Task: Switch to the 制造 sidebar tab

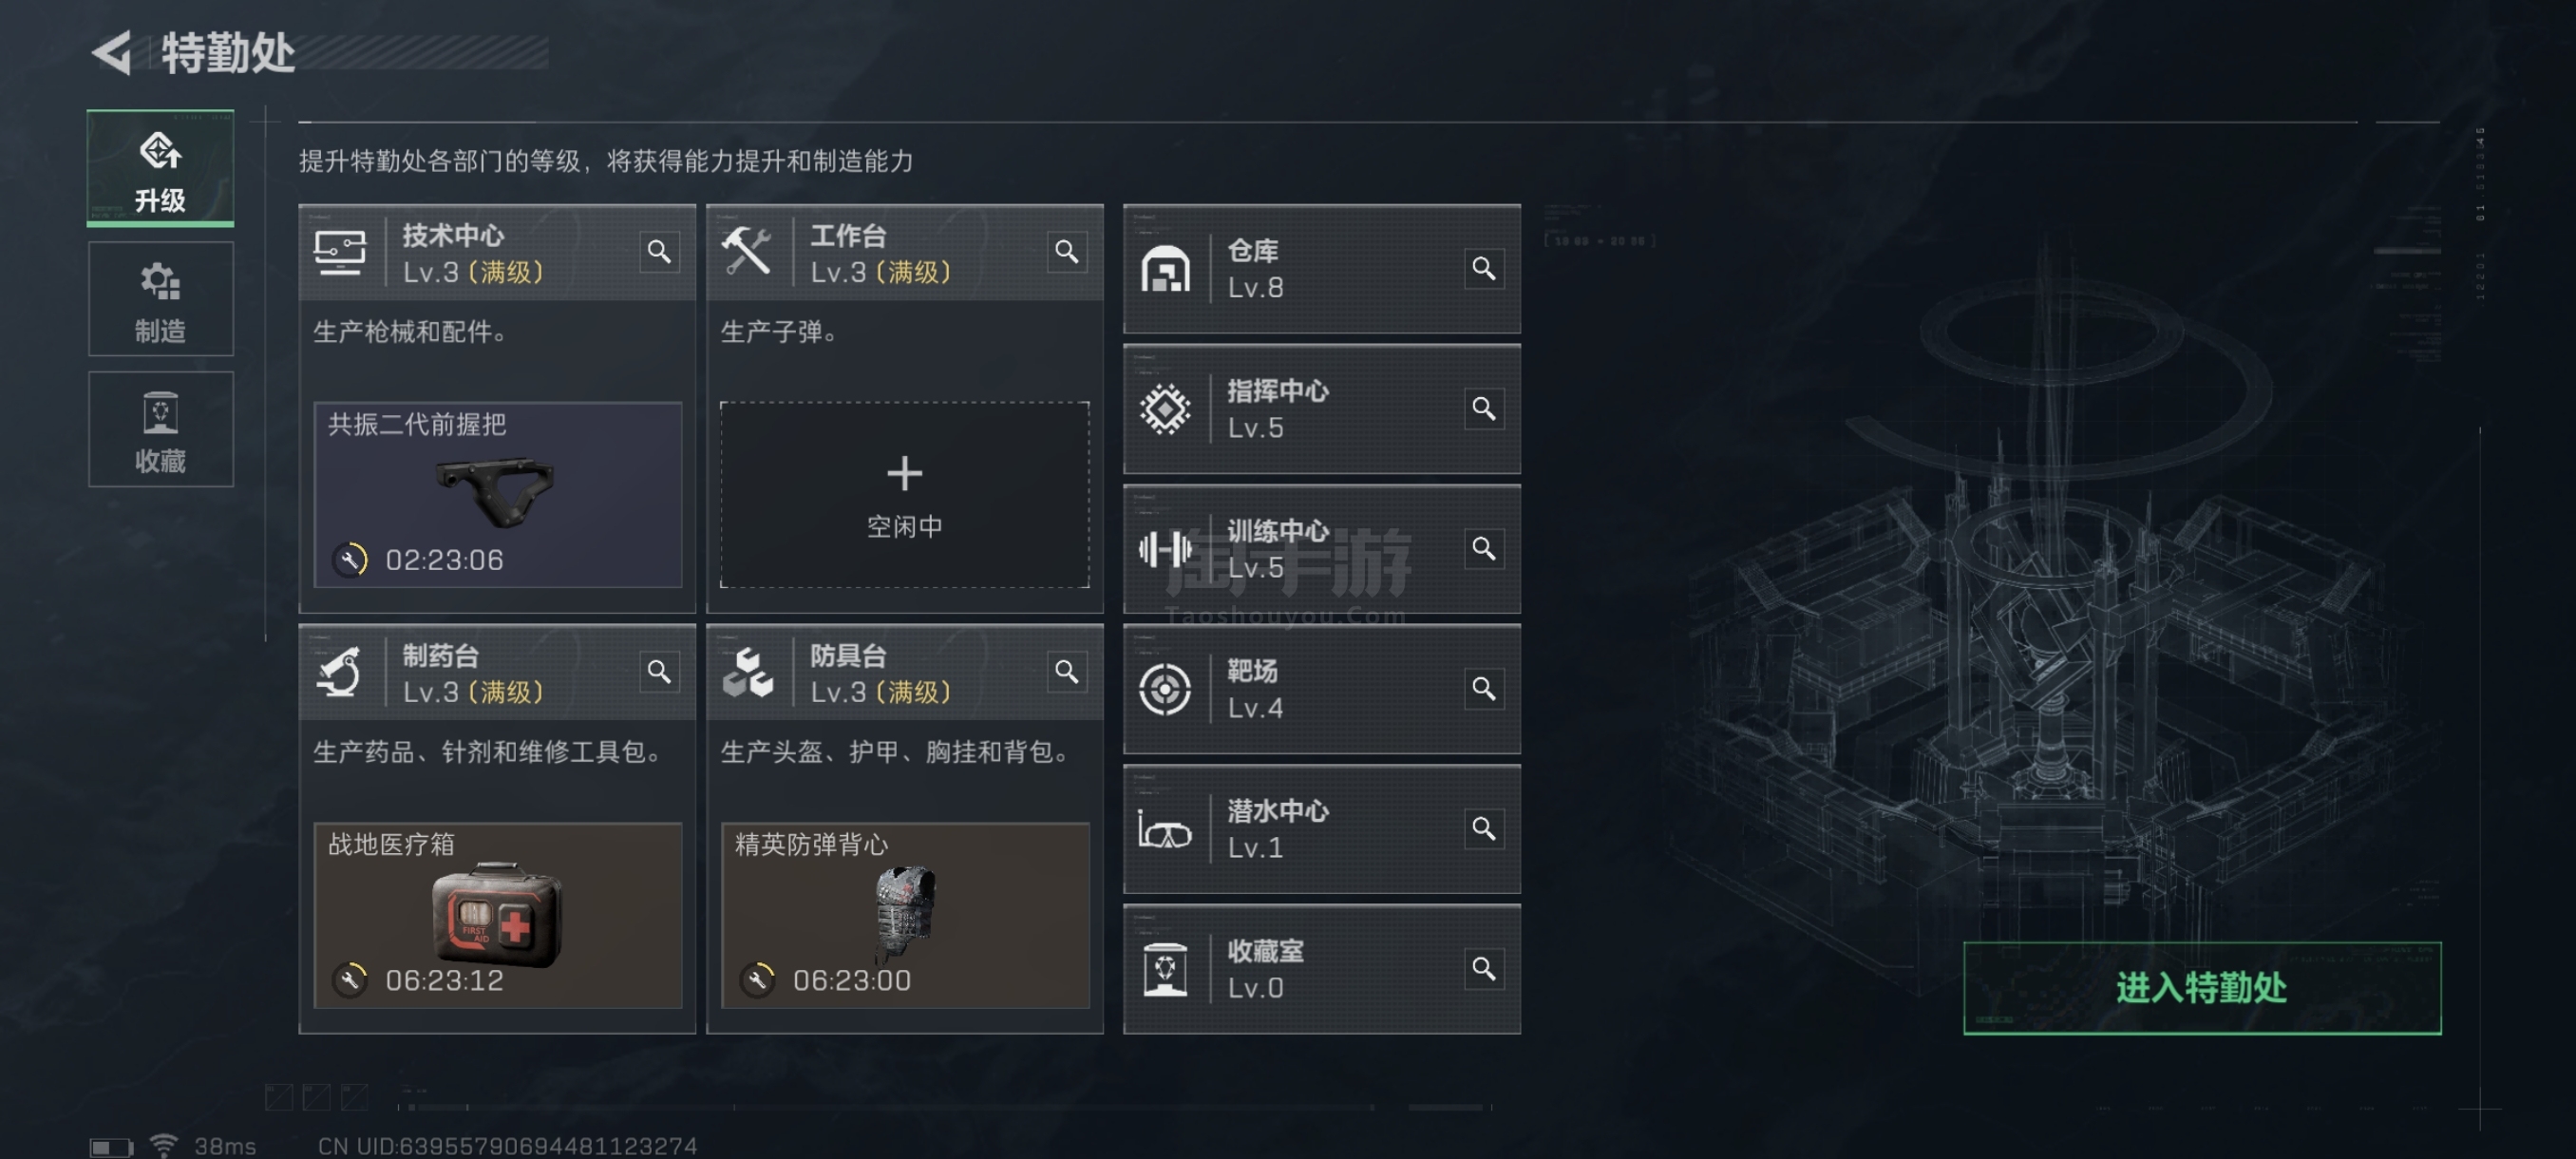Action: click(x=161, y=299)
